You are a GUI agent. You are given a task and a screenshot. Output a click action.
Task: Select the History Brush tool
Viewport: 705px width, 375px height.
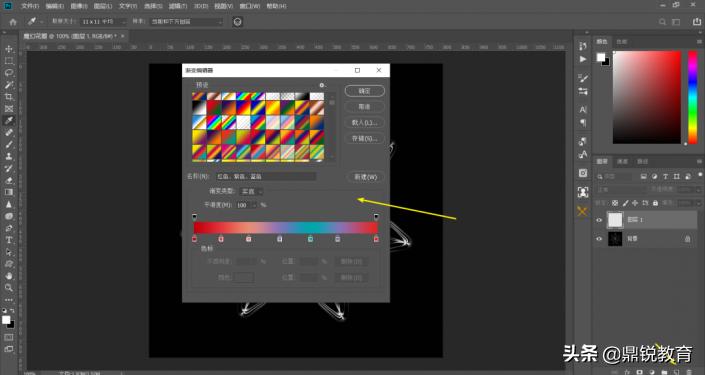pos(9,168)
